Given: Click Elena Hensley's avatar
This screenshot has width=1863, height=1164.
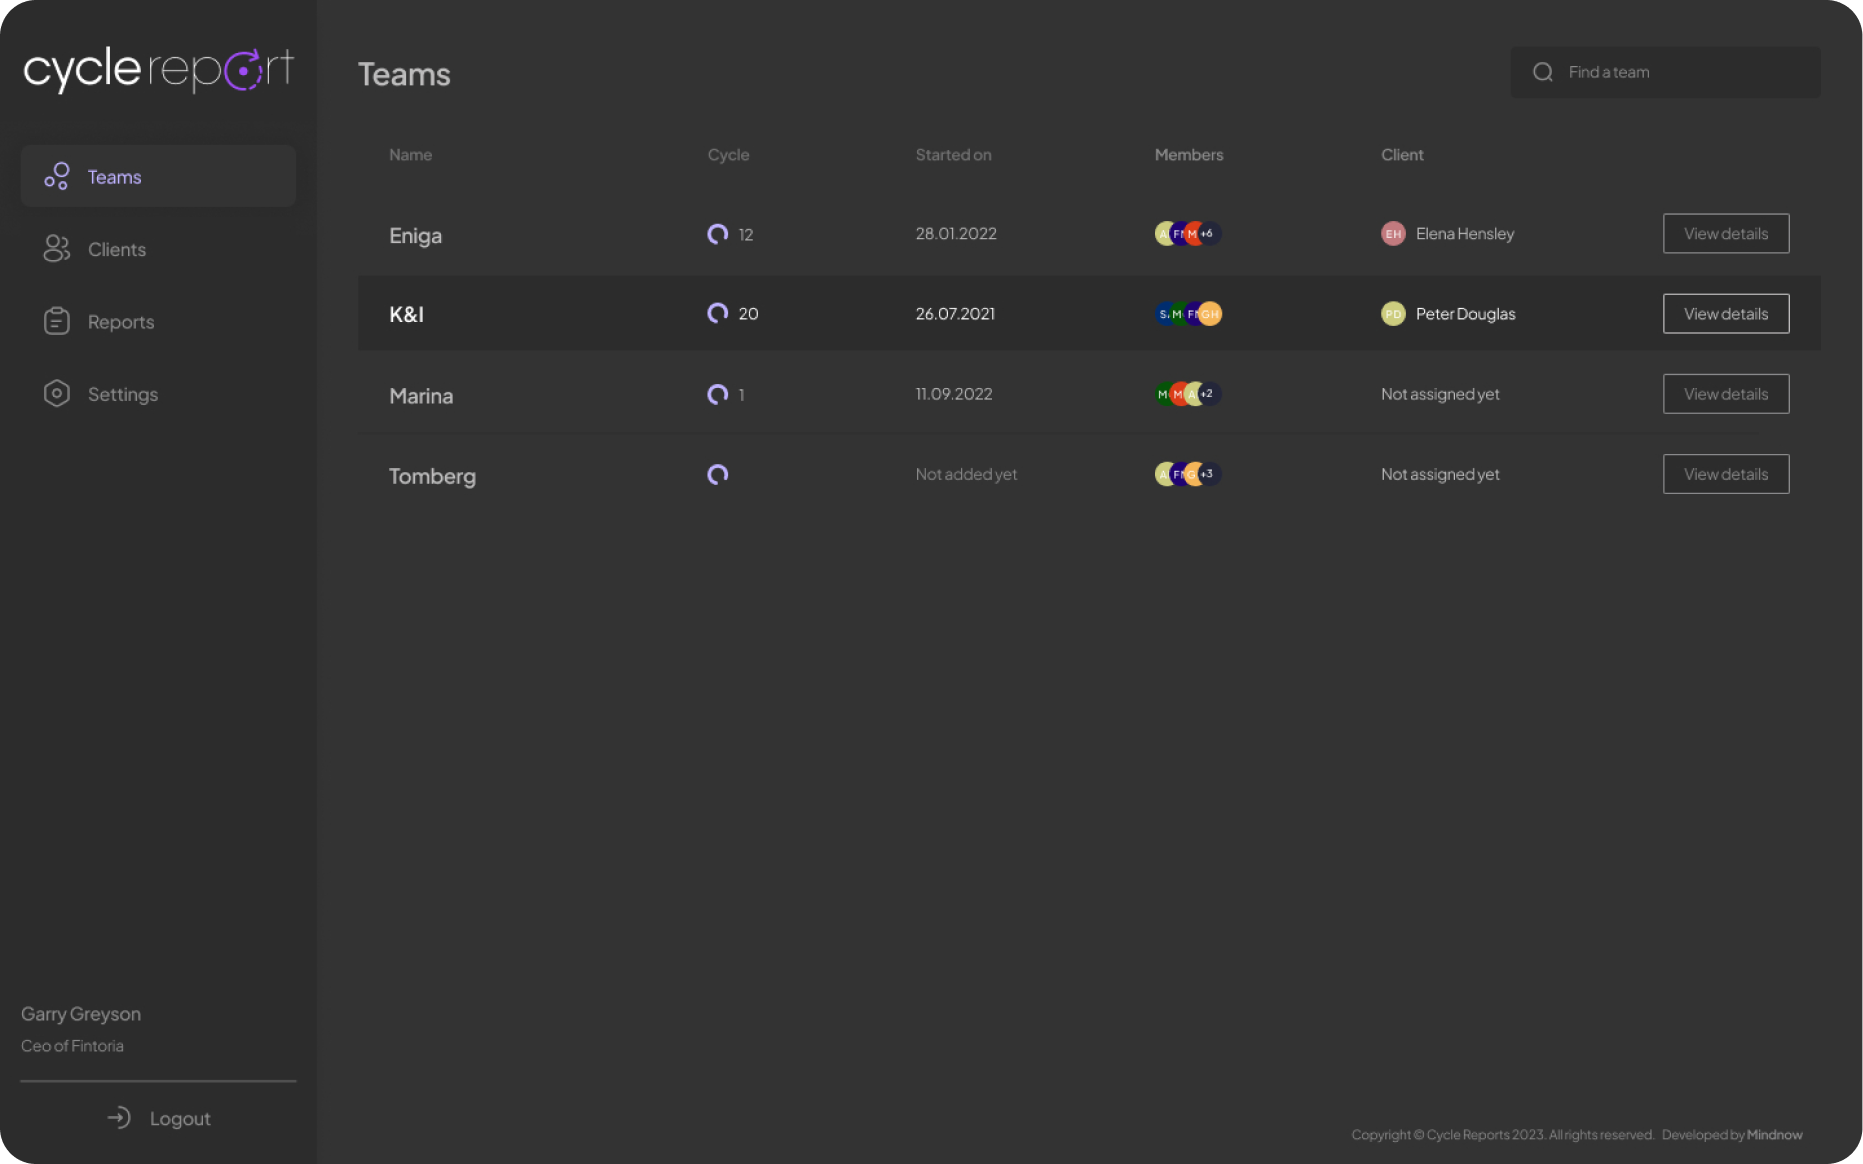Looking at the screenshot, I should 1393,233.
